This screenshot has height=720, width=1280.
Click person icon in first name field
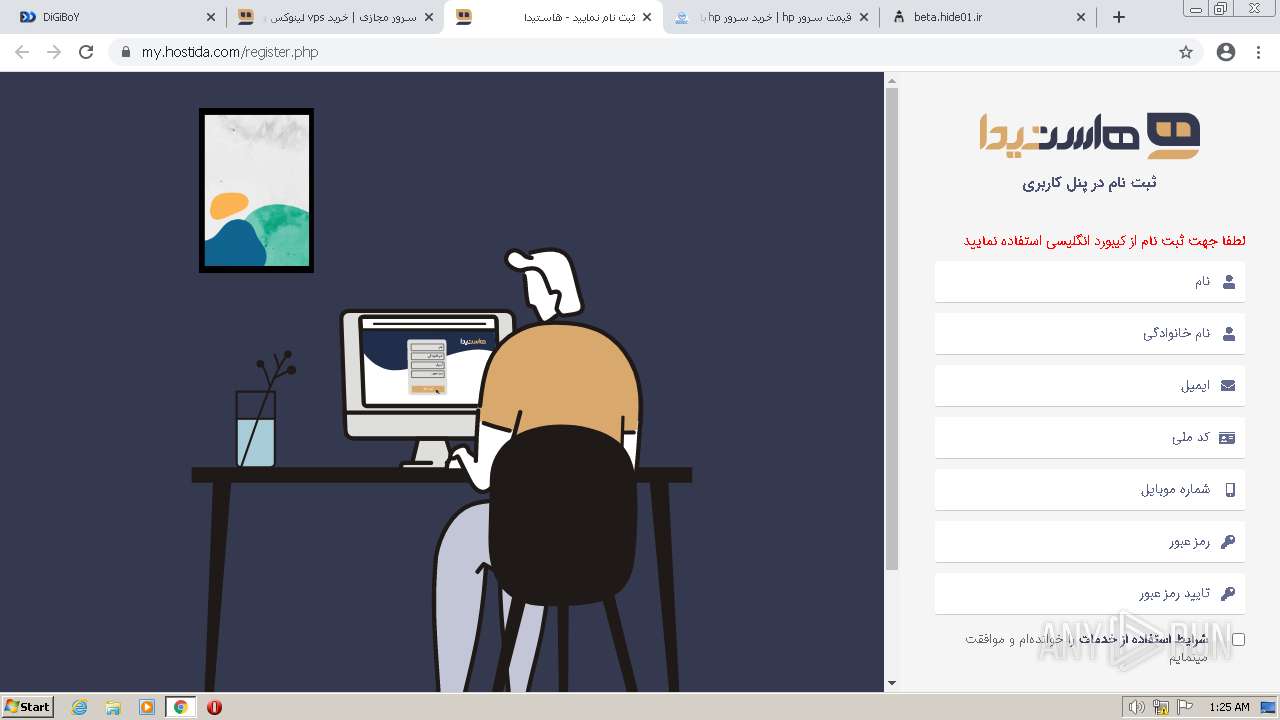point(1229,282)
